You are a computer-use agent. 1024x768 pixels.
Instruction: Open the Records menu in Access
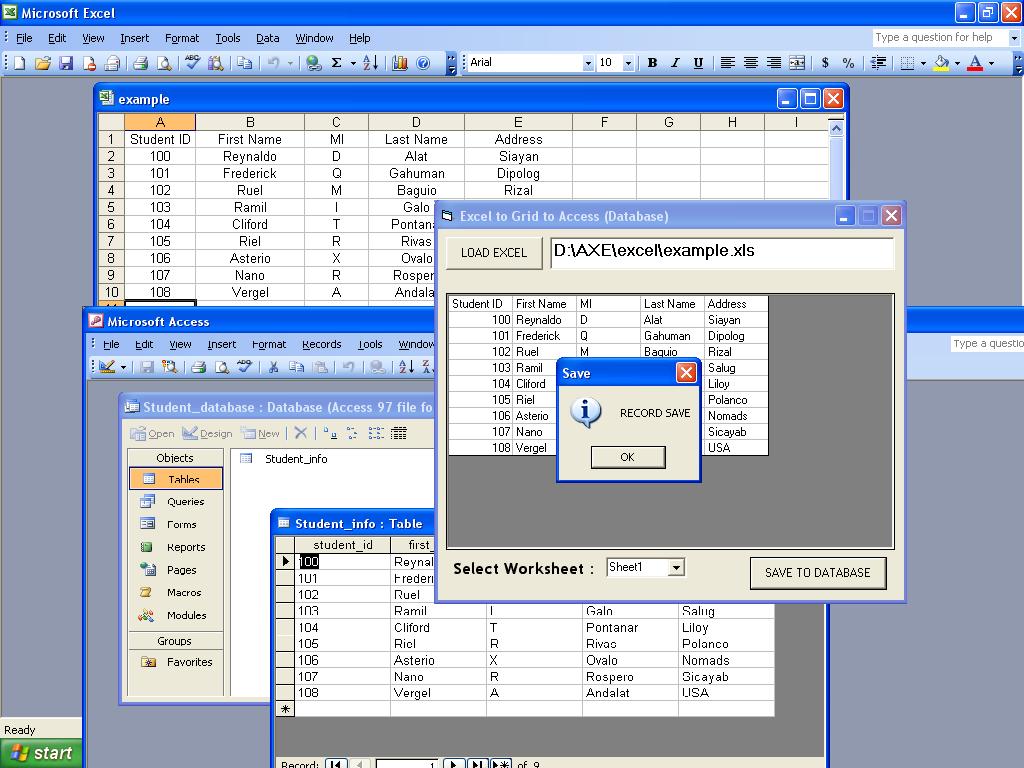pos(321,344)
